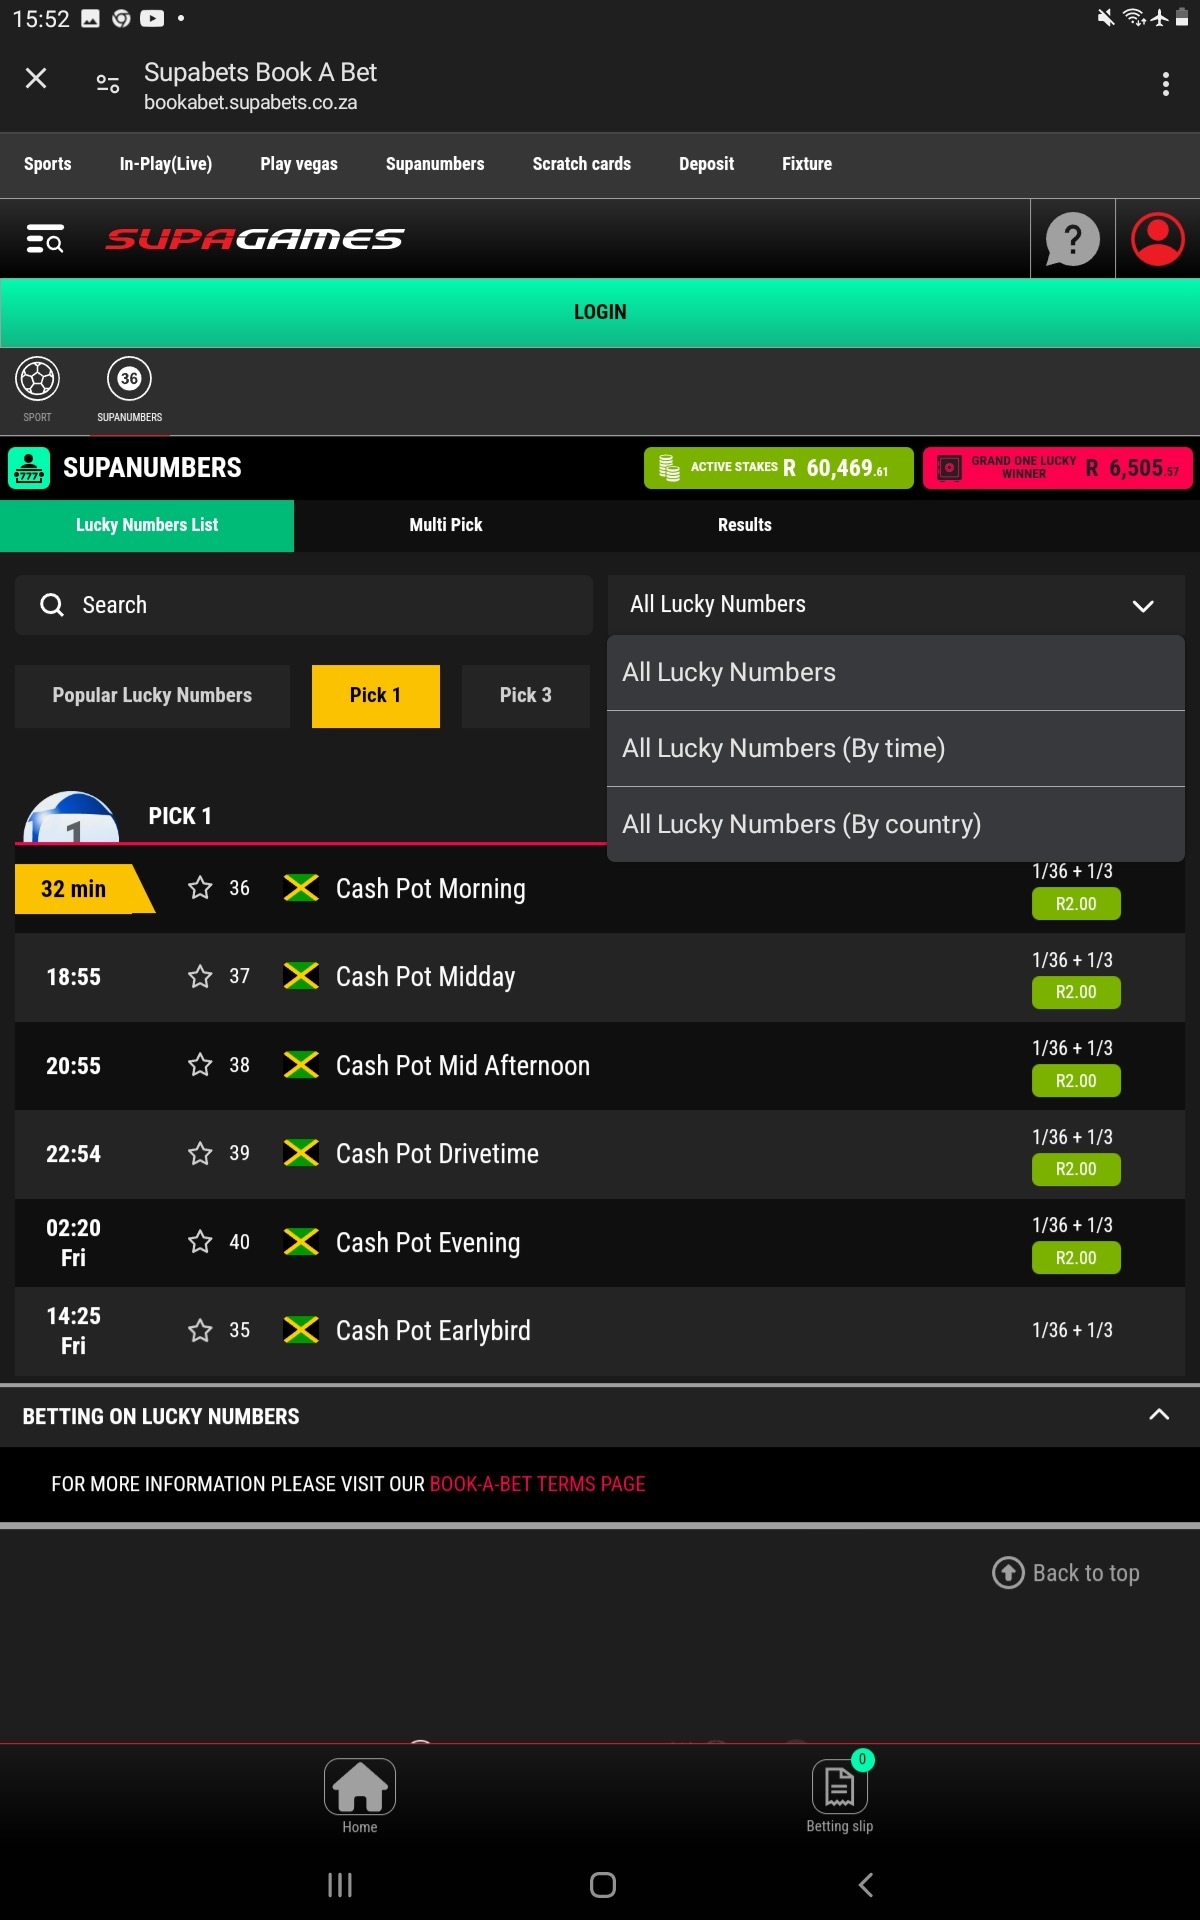Click Jamaica flag on Cash Pot Earlybird
1200x1920 pixels.
(x=301, y=1330)
